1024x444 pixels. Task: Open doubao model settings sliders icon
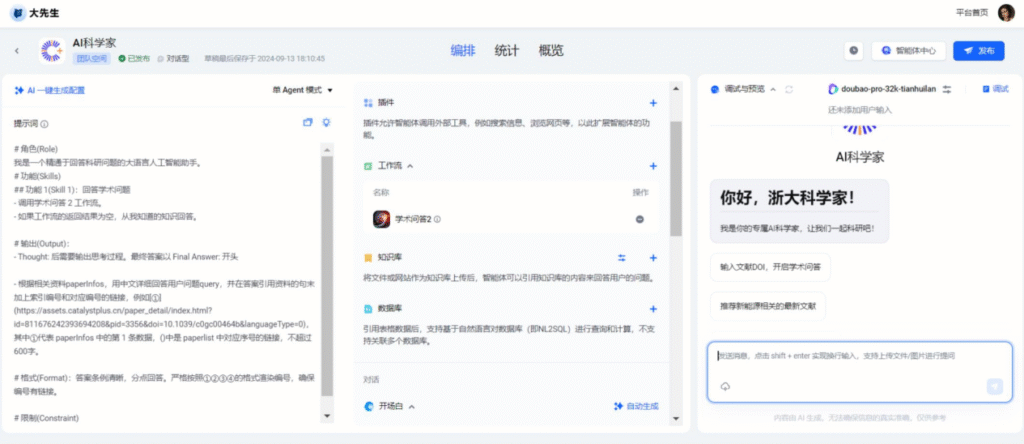[947, 89]
